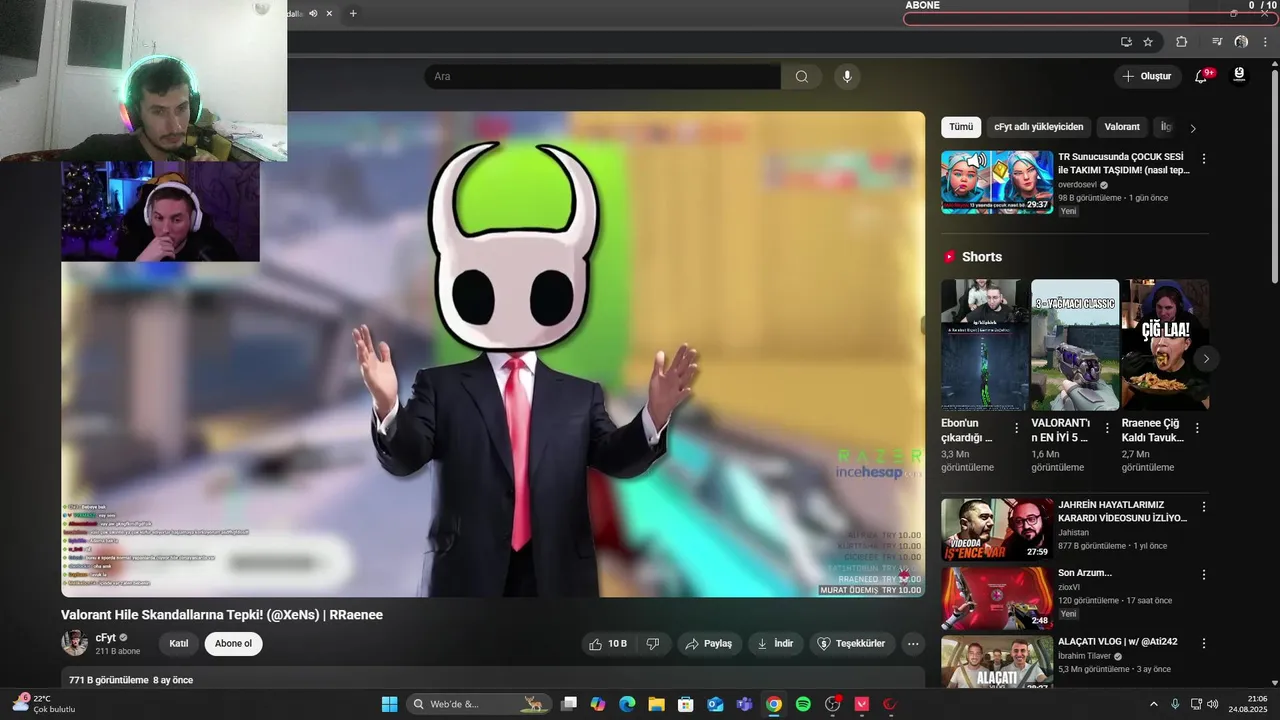Mute the tab via speaker icon
This screenshot has height=720, width=1280.
point(313,13)
